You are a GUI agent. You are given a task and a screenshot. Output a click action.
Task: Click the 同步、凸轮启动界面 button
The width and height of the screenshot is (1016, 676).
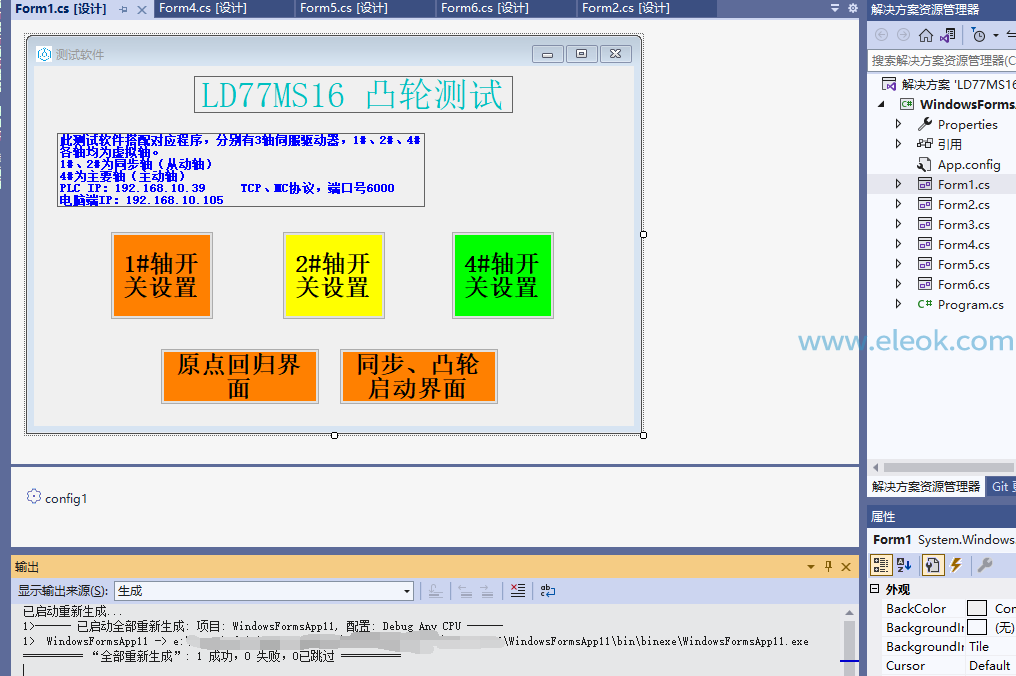point(419,377)
